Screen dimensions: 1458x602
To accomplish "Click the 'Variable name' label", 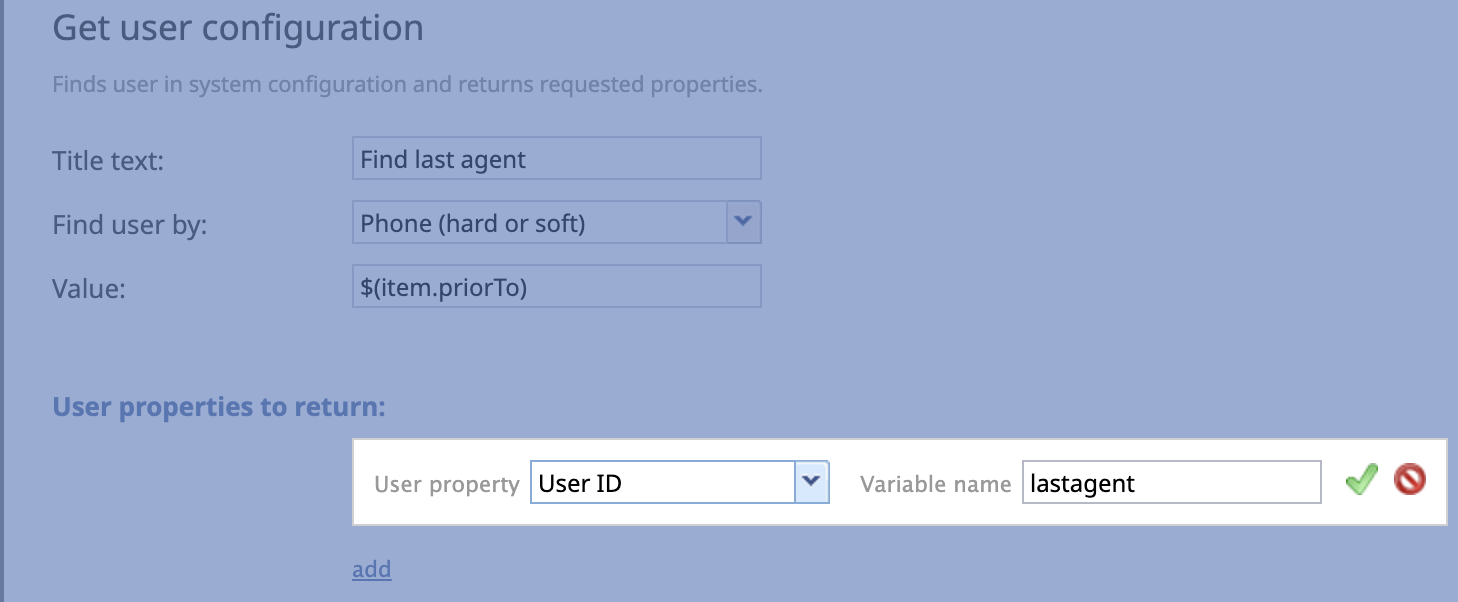I will tap(935, 484).
